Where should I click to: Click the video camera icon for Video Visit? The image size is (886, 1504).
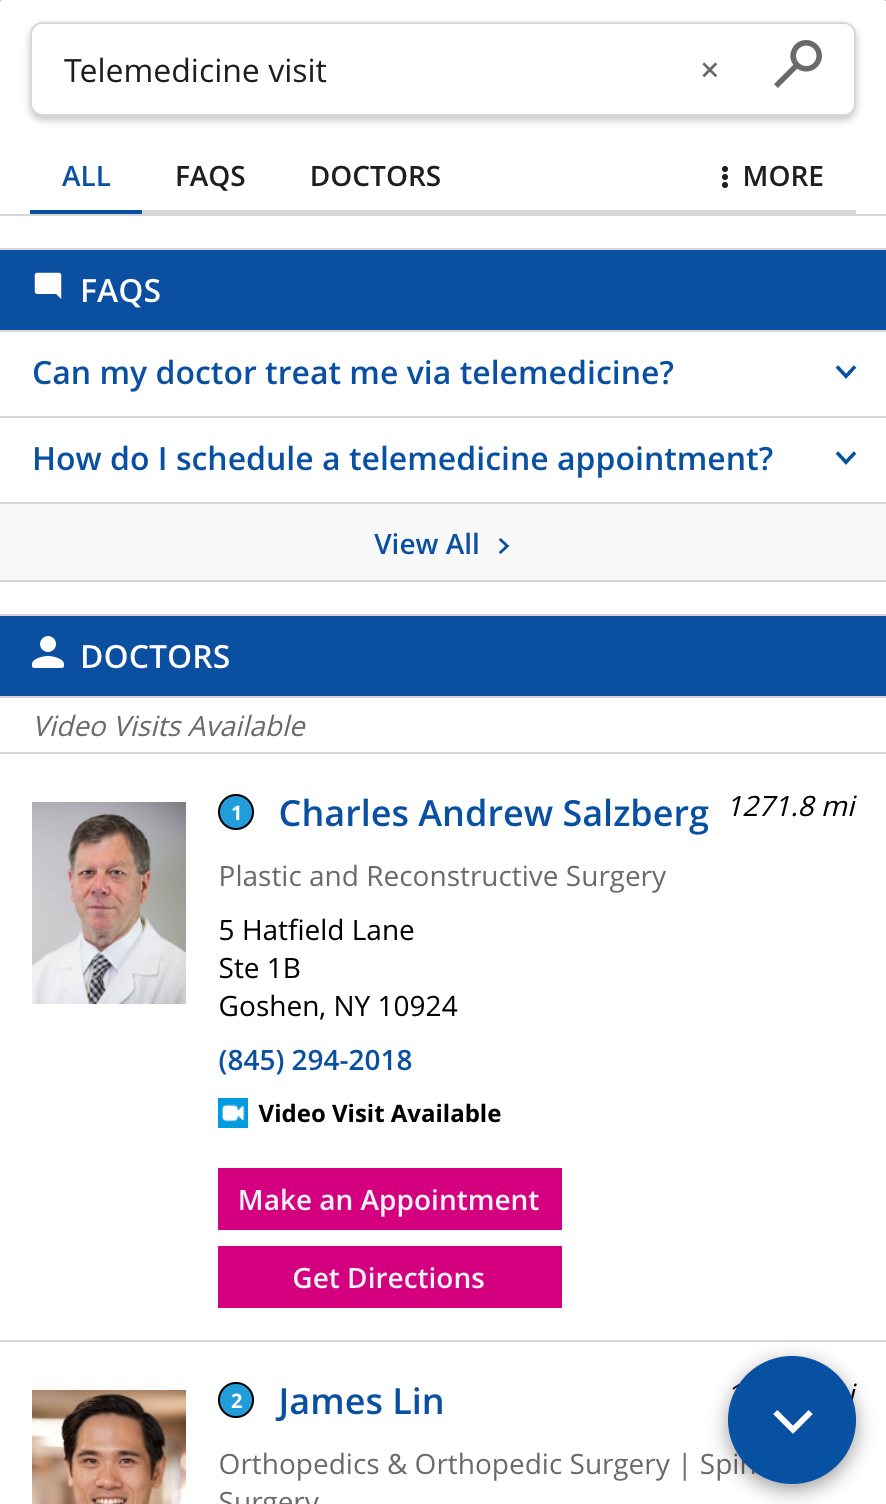tap(233, 1113)
